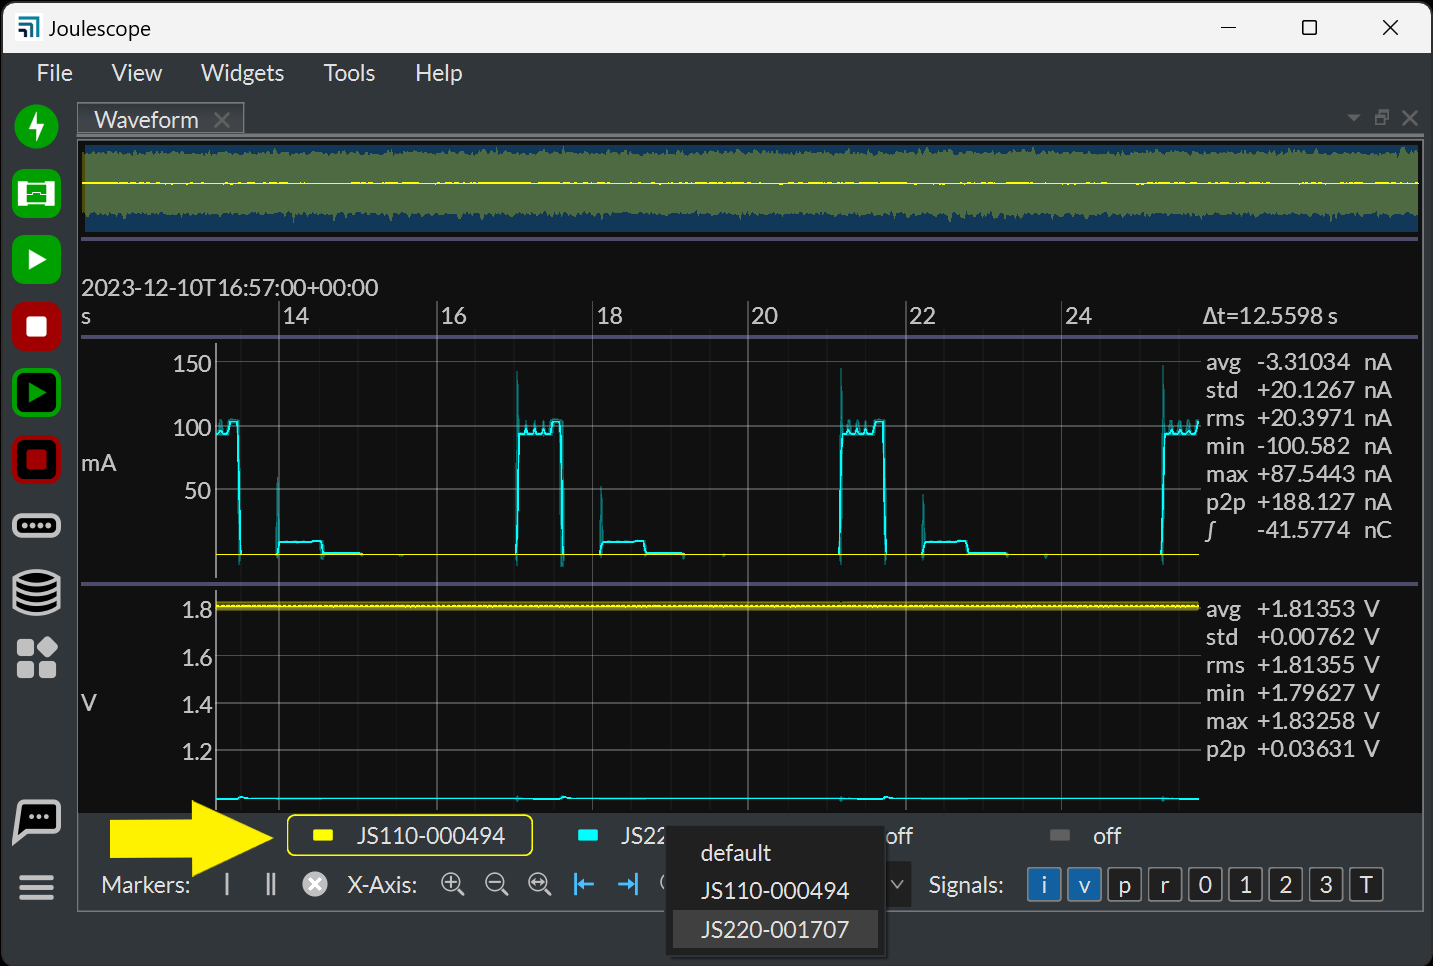The height and width of the screenshot is (966, 1433).
Task: Zoom in on the X-axis
Action: pyautogui.click(x=453, y=884)
